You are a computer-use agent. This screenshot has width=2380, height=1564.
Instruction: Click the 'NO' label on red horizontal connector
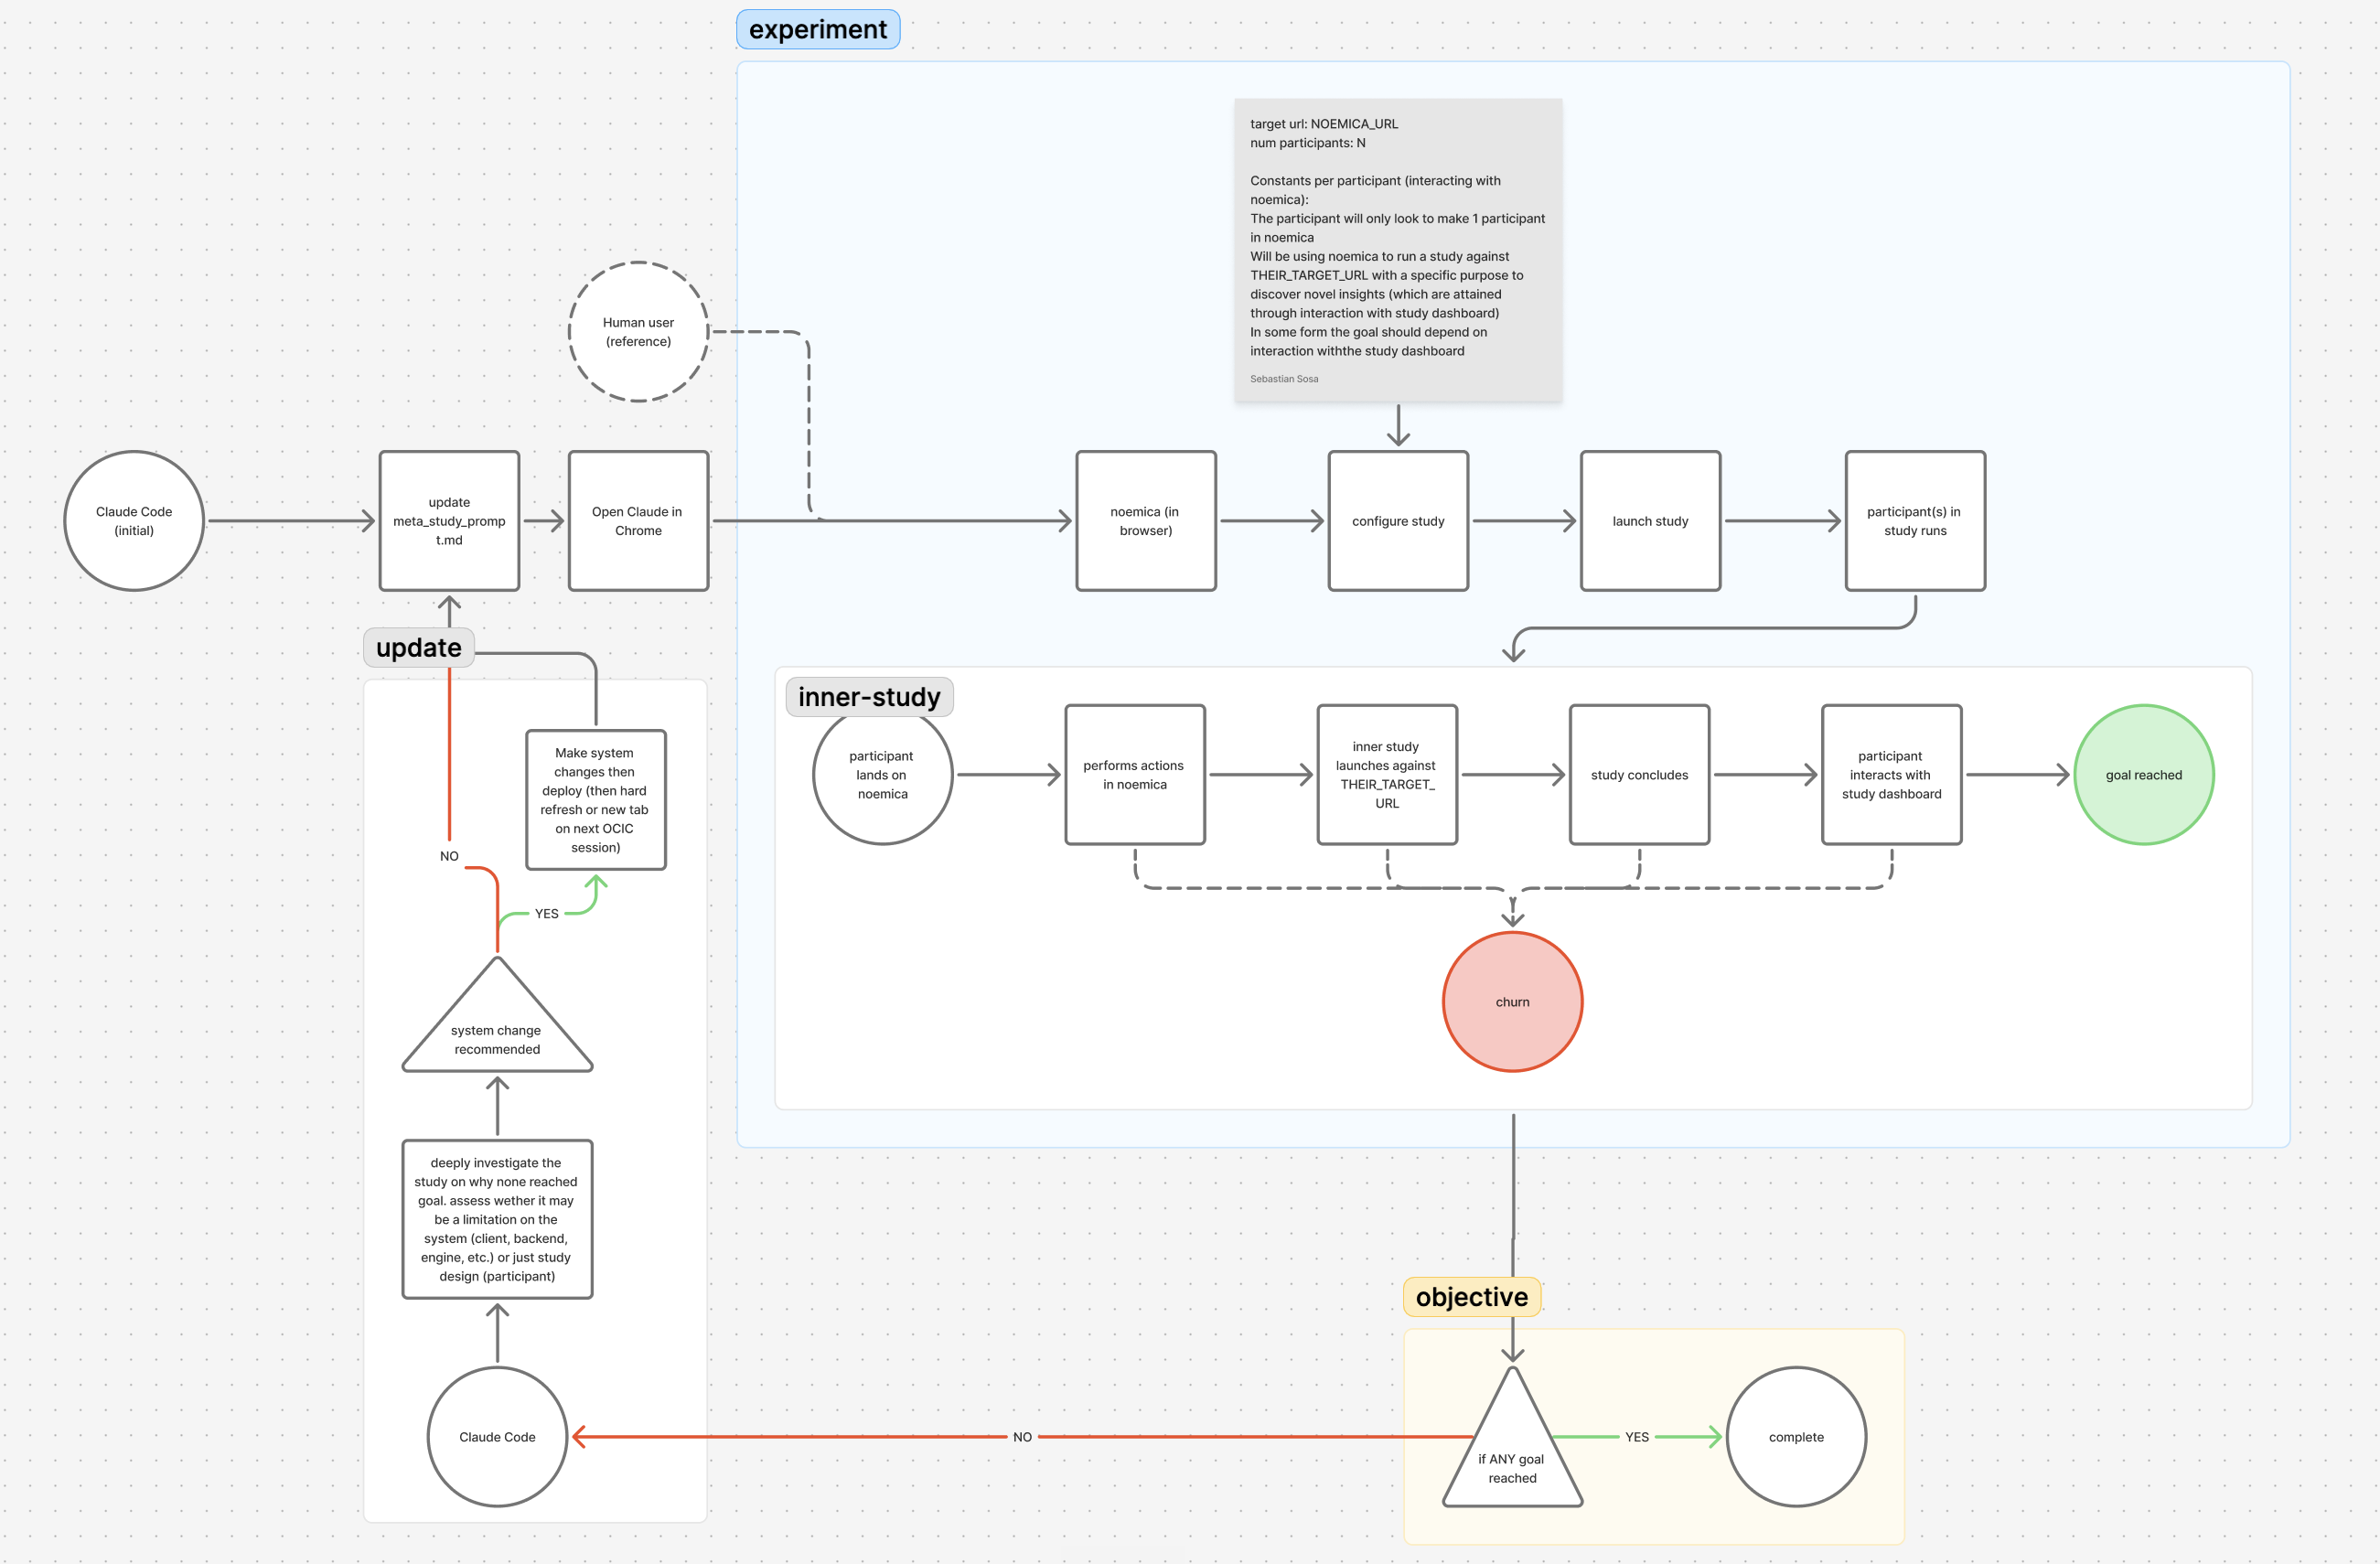pos(1022,1437)
